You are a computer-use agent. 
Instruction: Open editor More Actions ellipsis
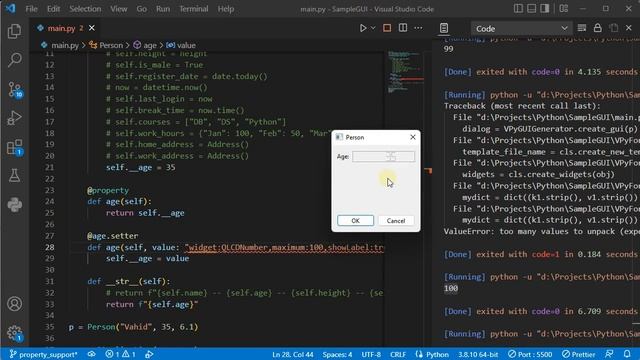(x=418, y=28)
